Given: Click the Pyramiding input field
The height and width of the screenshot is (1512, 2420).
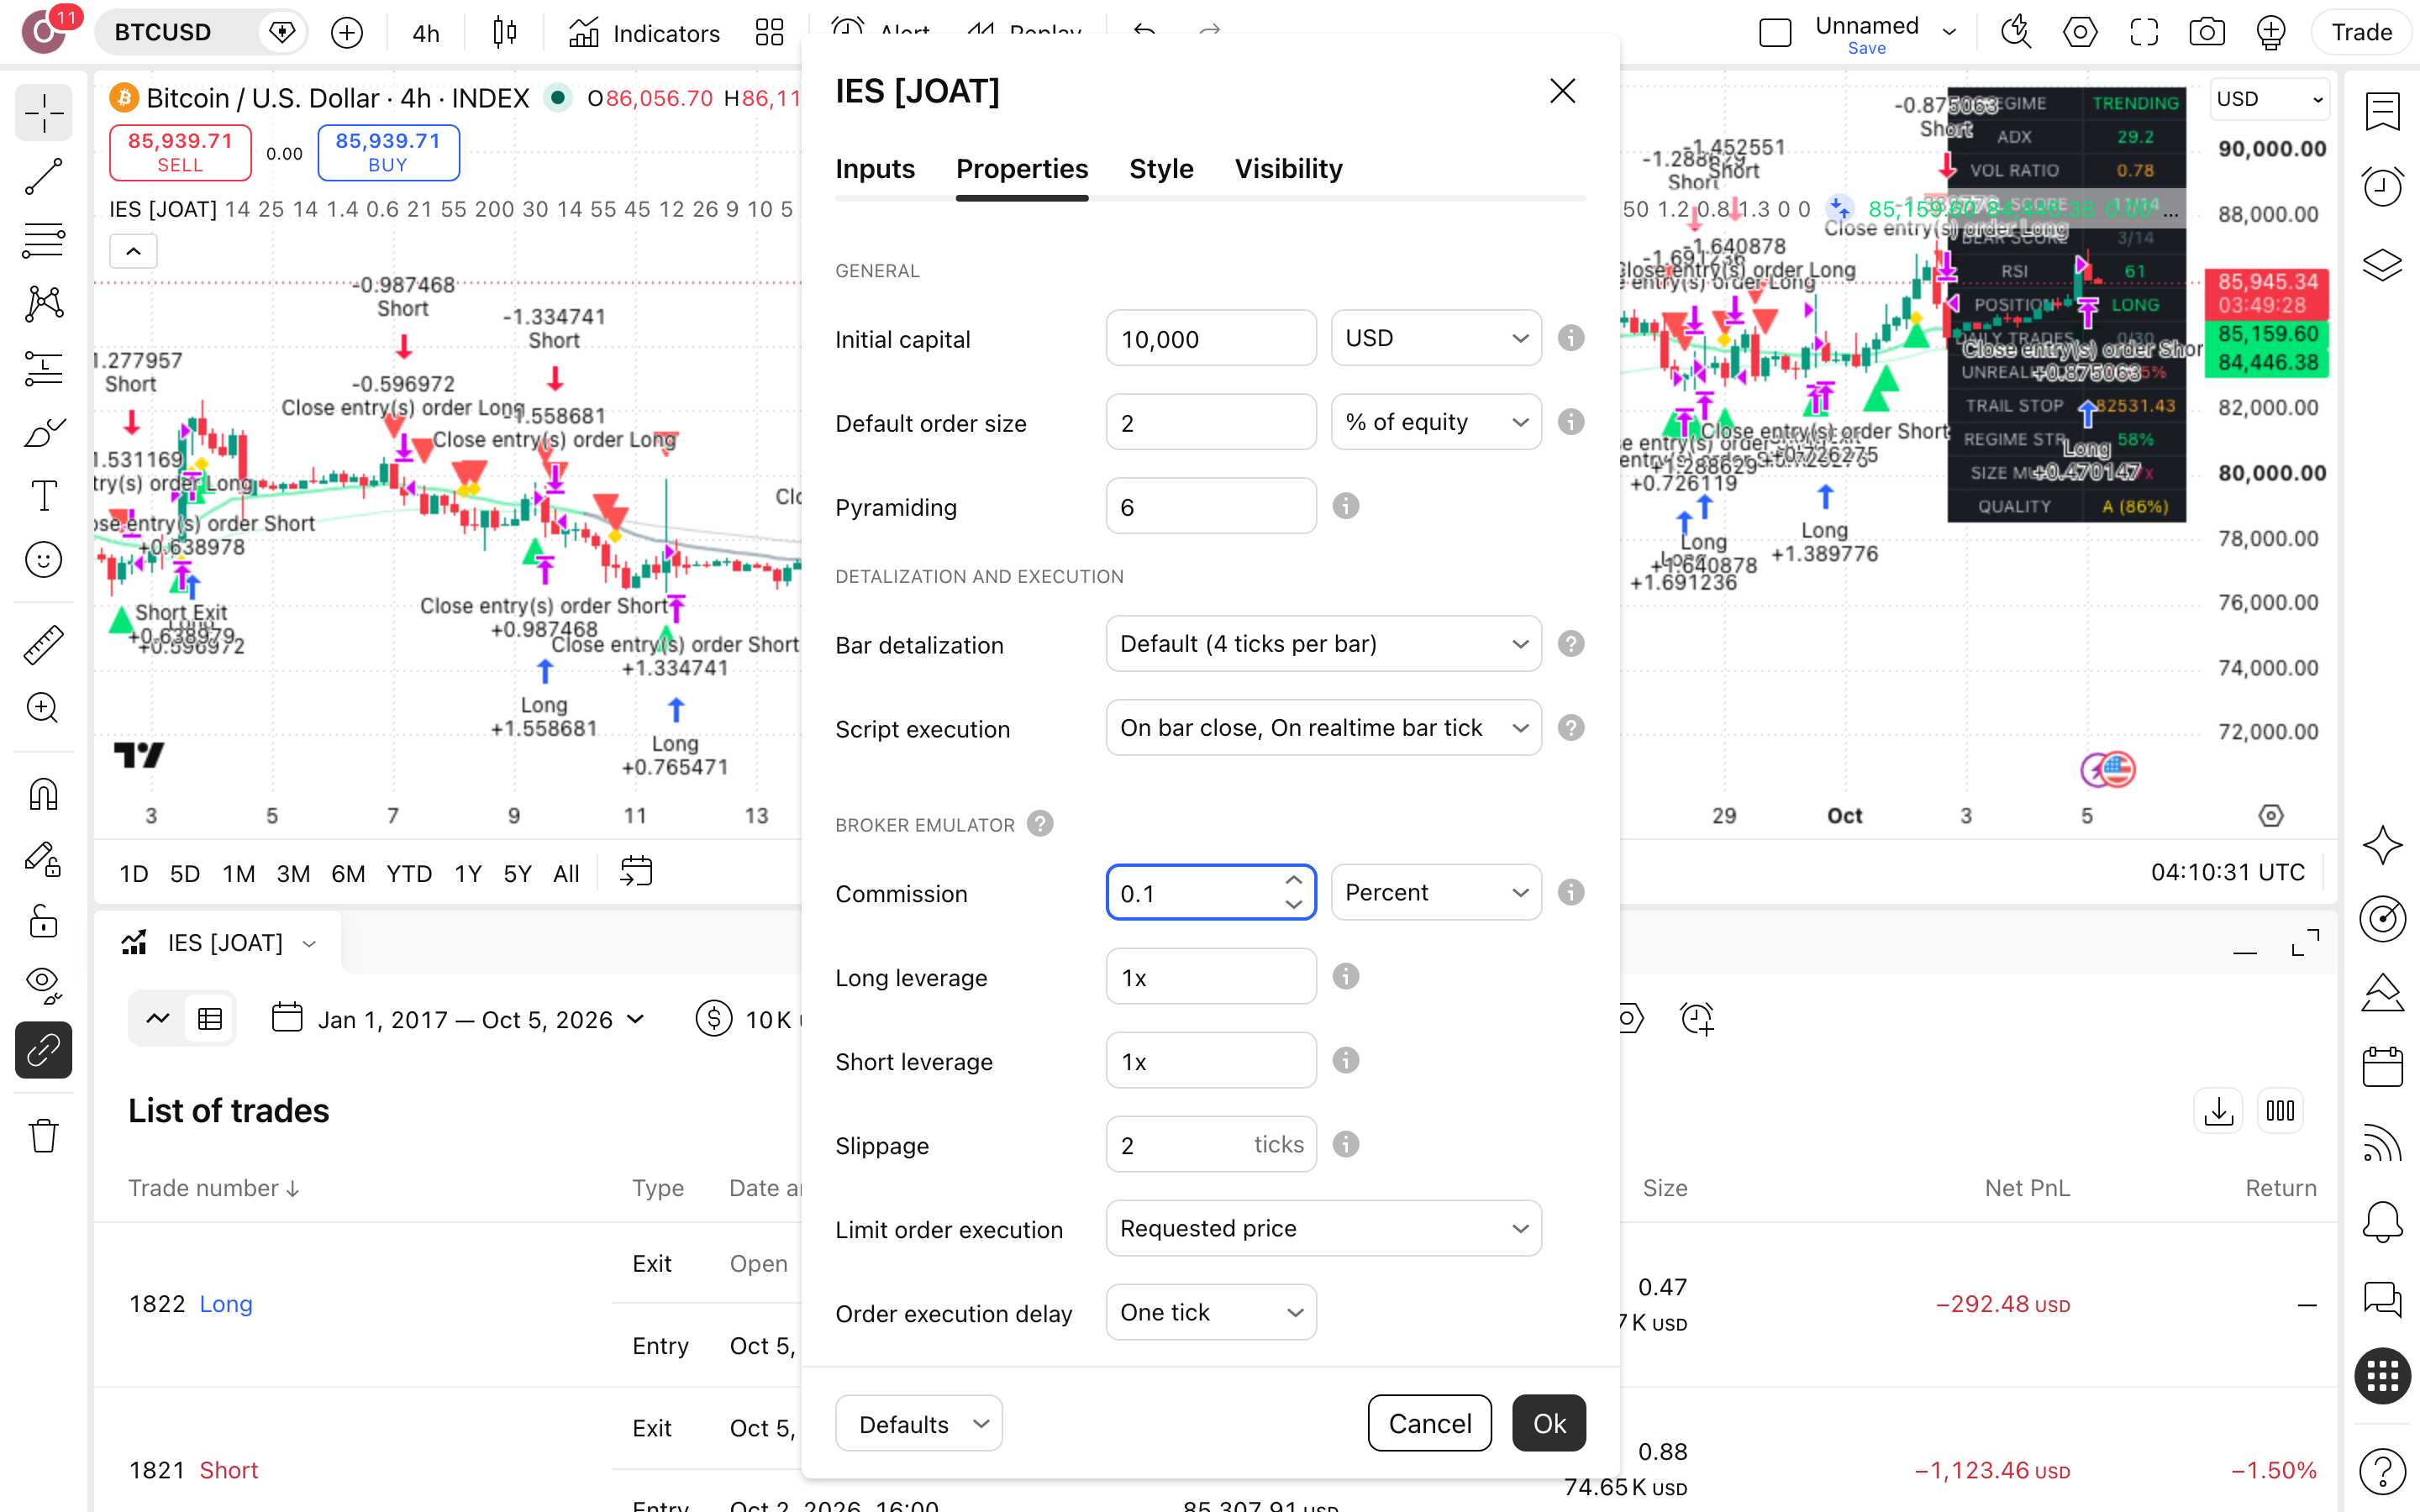Looking at the screenshot, I should coord(1211,506).
